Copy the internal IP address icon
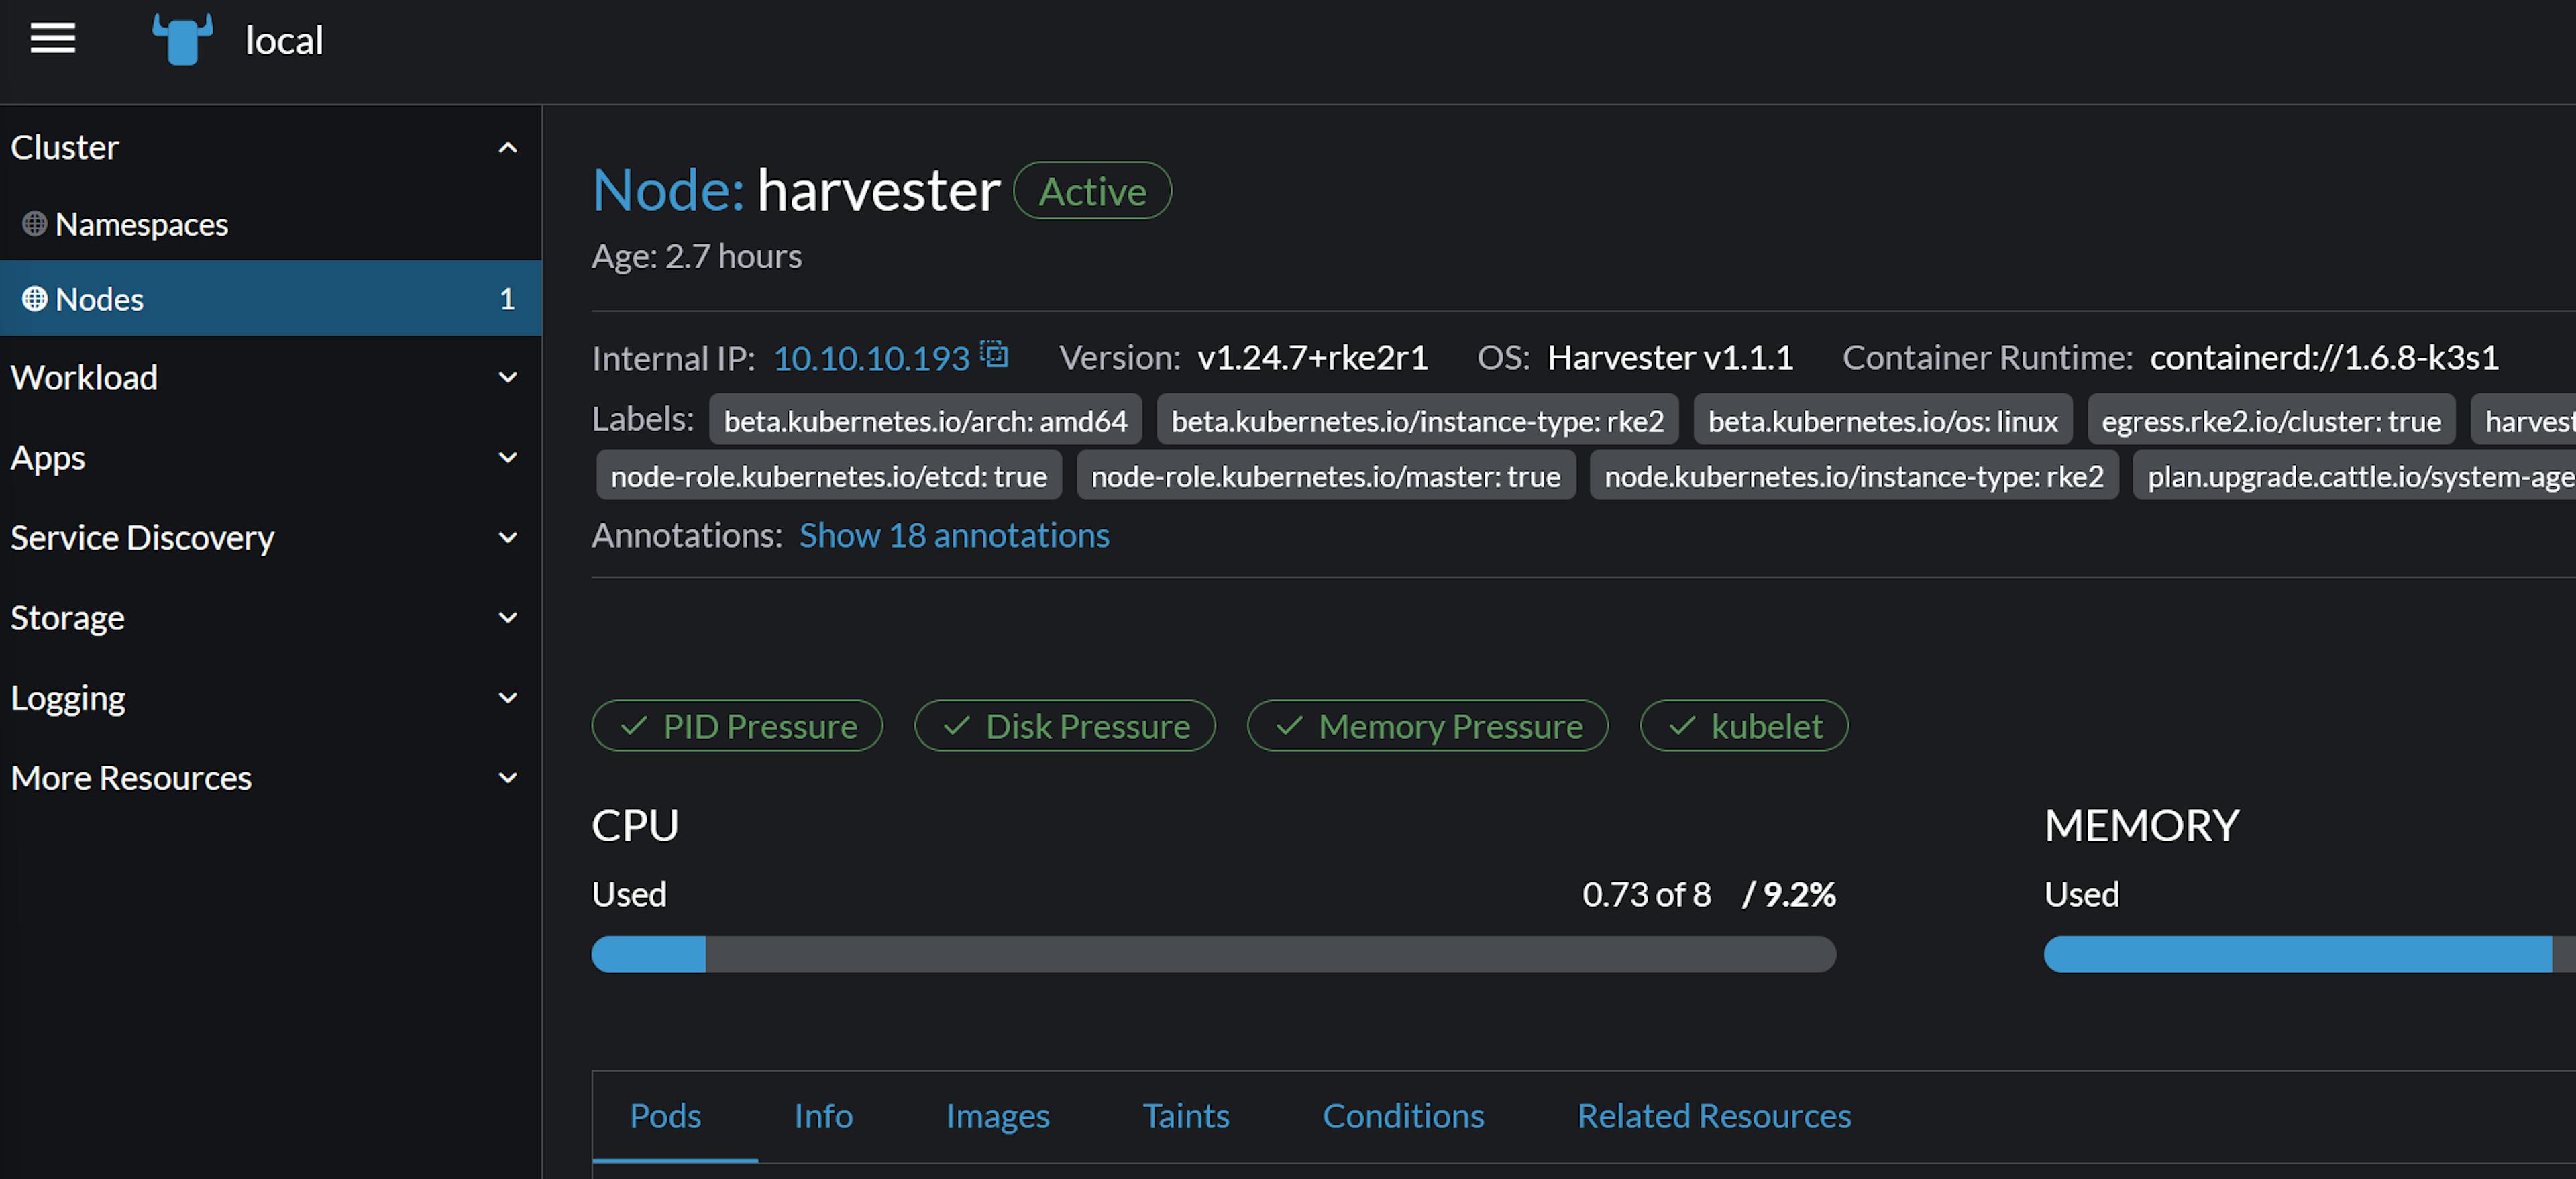This screenshot has height=1179, width=2576. point(994,354)
